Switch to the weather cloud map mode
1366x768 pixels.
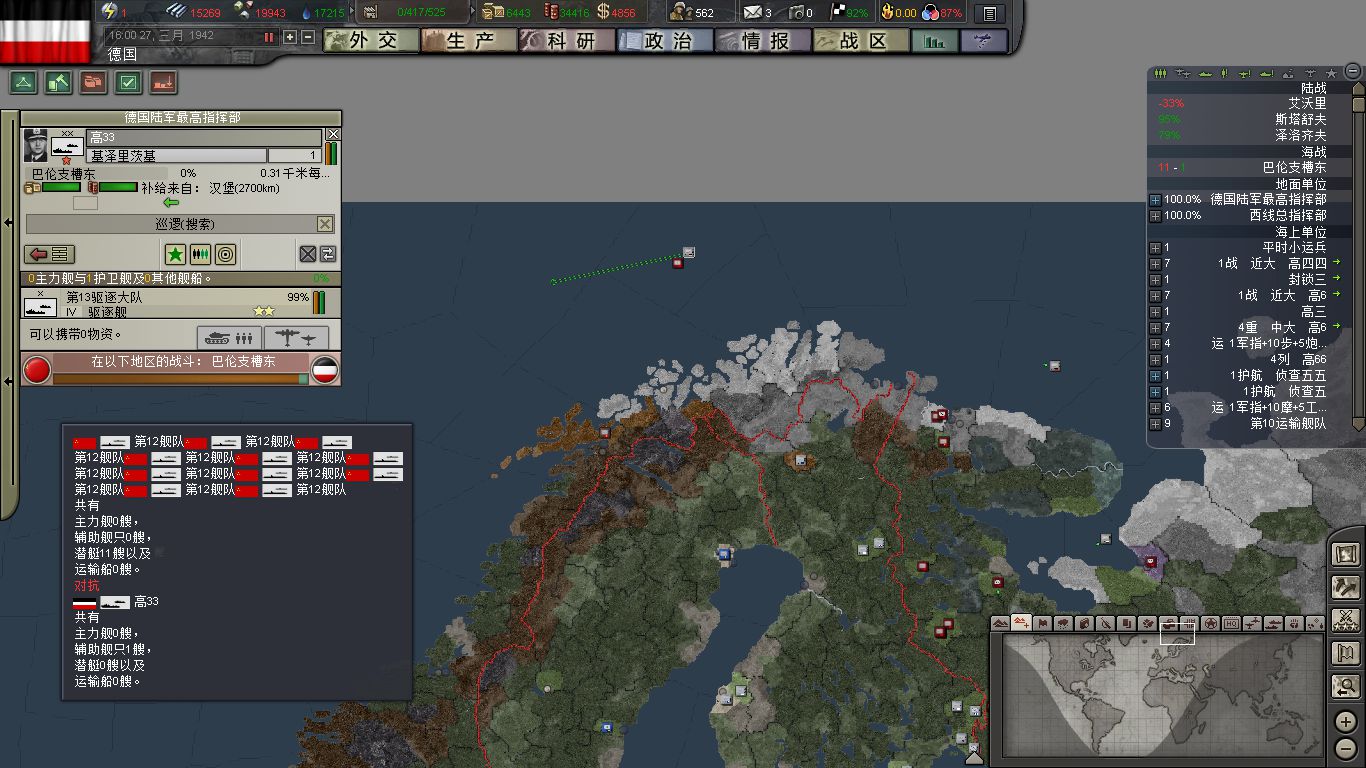click(x=1064, y=623)
